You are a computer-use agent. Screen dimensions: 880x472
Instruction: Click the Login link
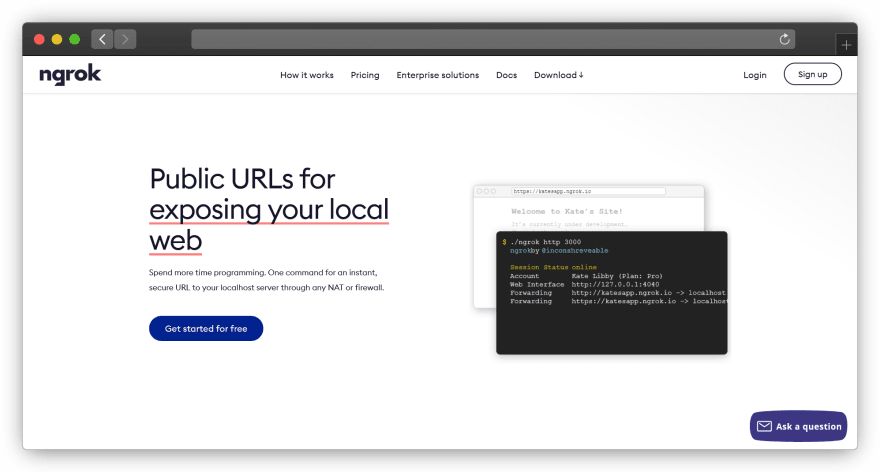(x=754, y=75)
